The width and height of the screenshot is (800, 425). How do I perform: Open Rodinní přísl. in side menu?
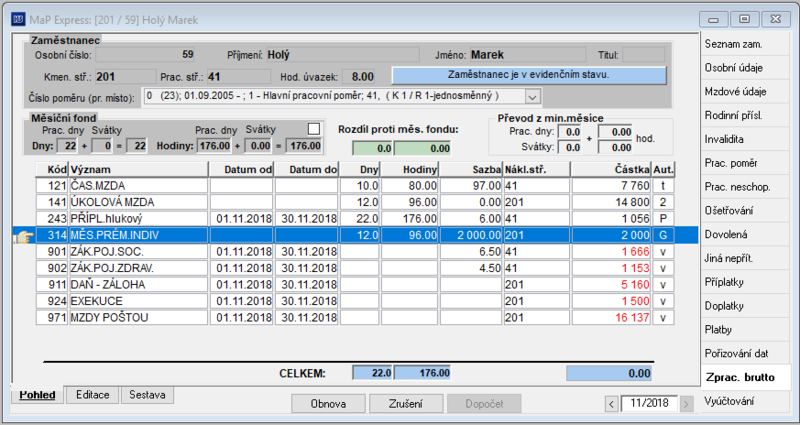pyautogui.click(x=745, y=115)
